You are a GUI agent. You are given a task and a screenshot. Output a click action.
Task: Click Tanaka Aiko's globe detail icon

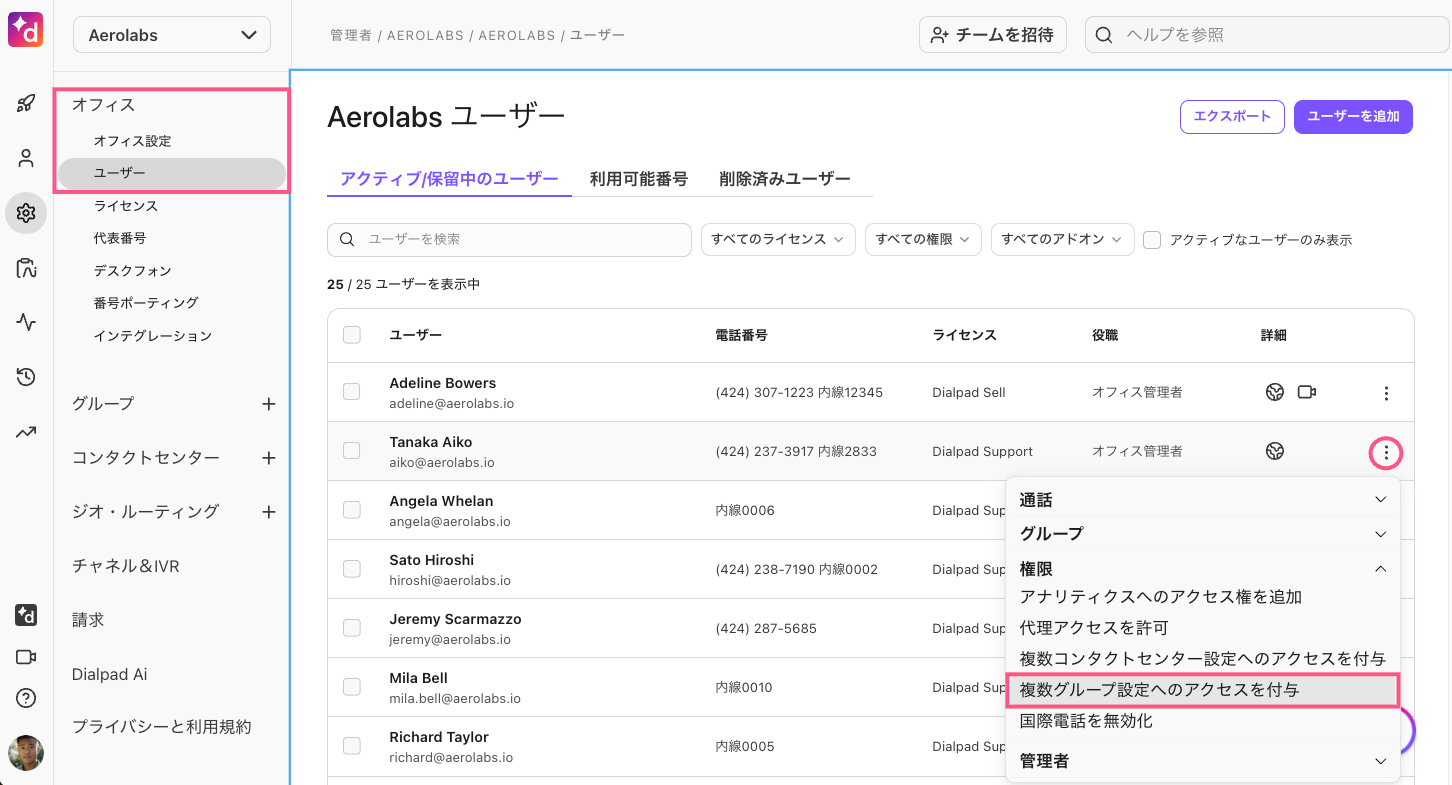pyautogui.click(x=1274, y=451)
